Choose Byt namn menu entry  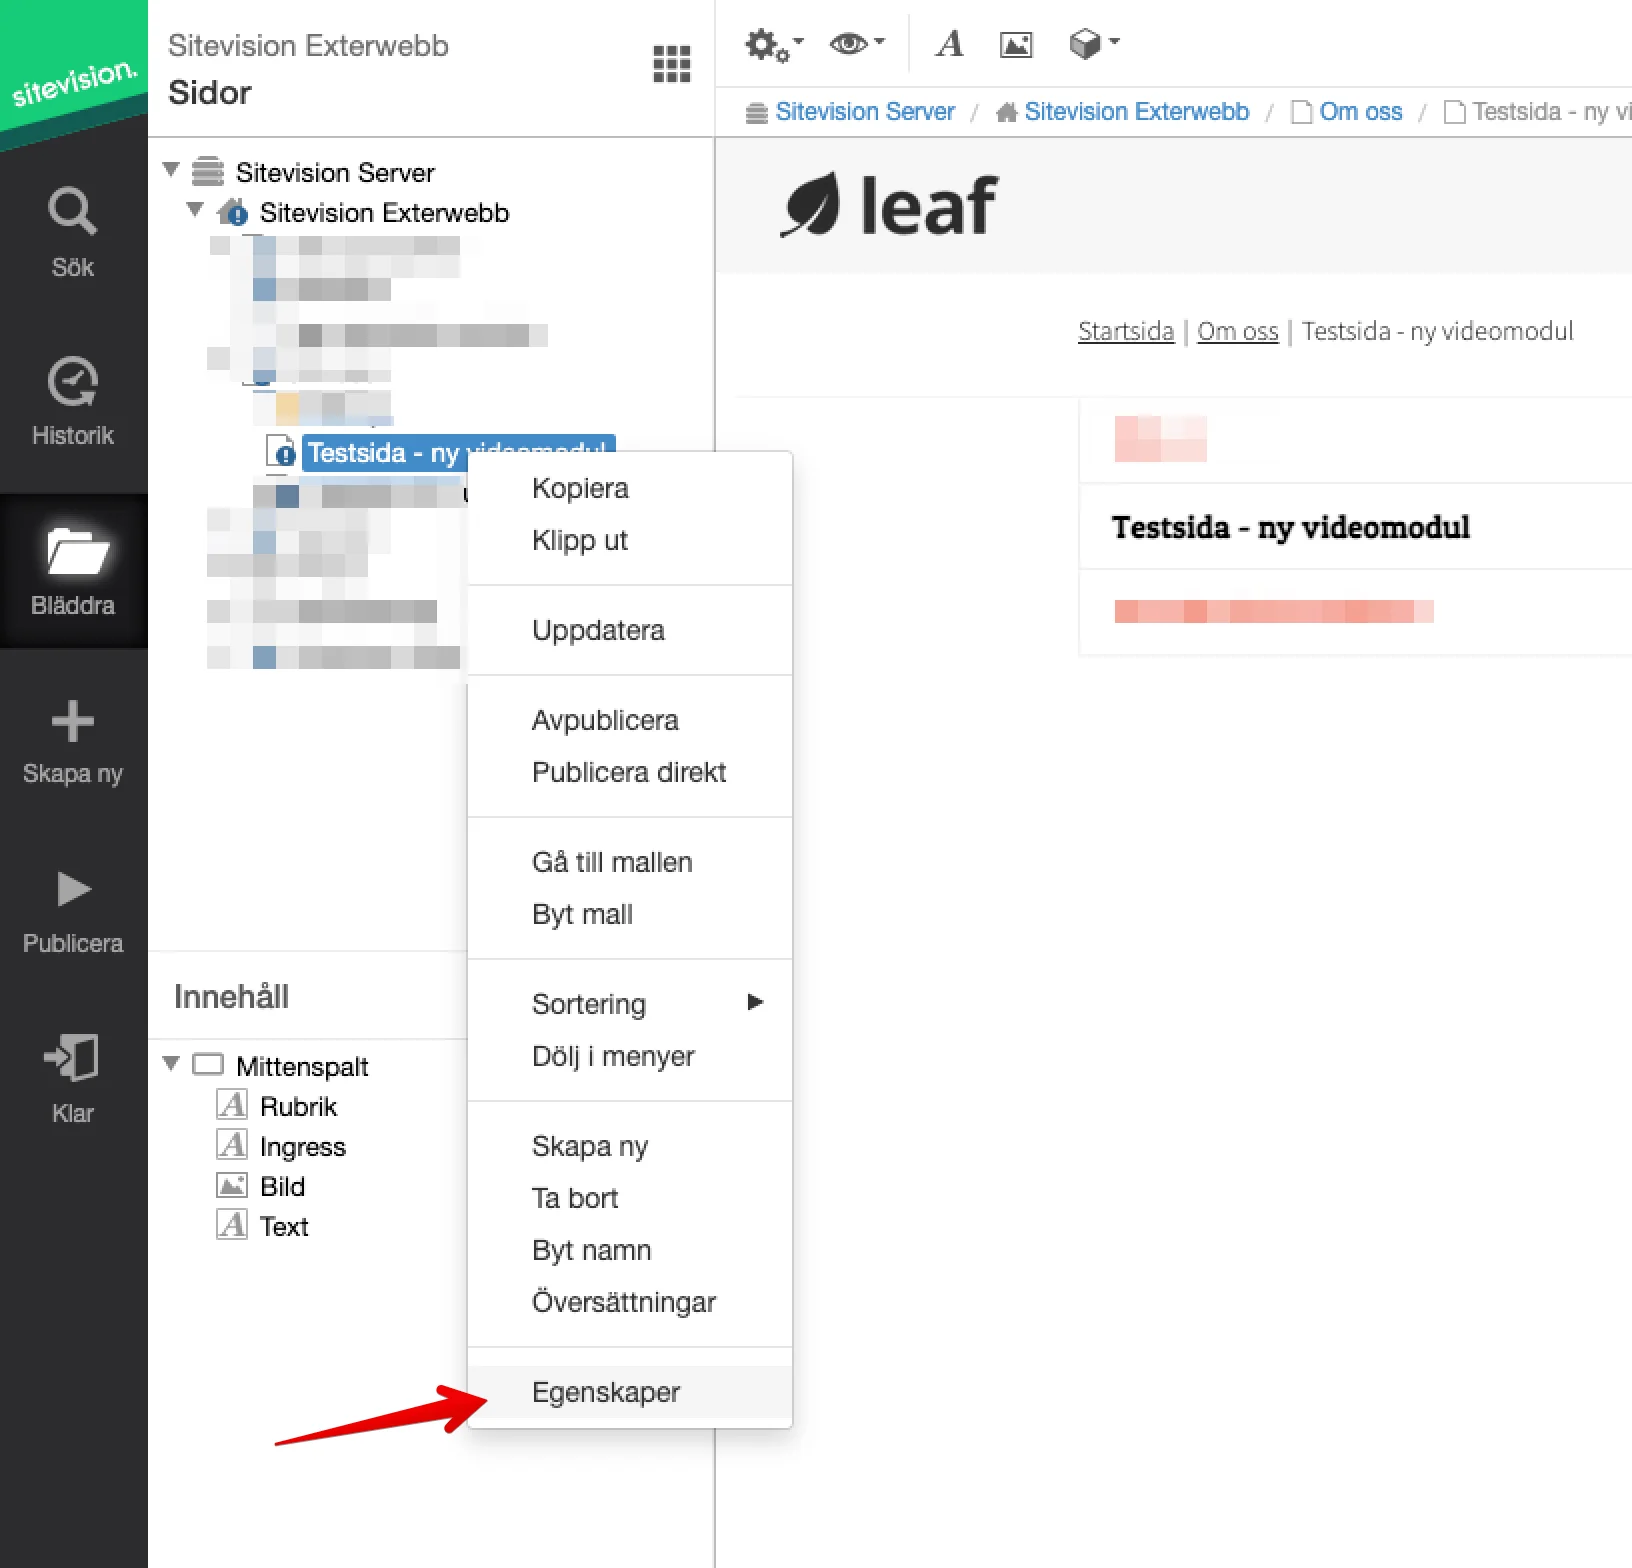coord(630,1250)
